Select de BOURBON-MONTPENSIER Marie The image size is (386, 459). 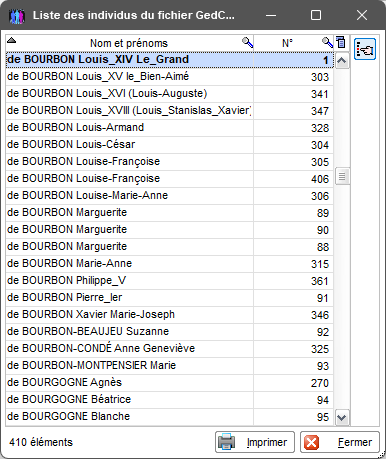pos(169,366)
